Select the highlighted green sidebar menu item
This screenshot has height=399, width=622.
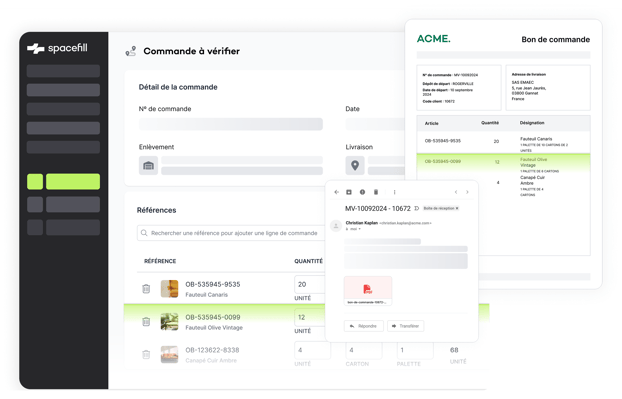point(73,182)
